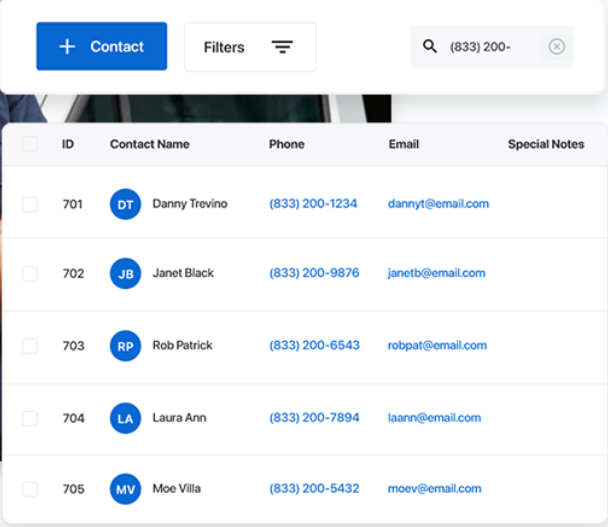Toggle the select-all checkbox in header
Screen dimensions: 608x527
tap(30, 144)
